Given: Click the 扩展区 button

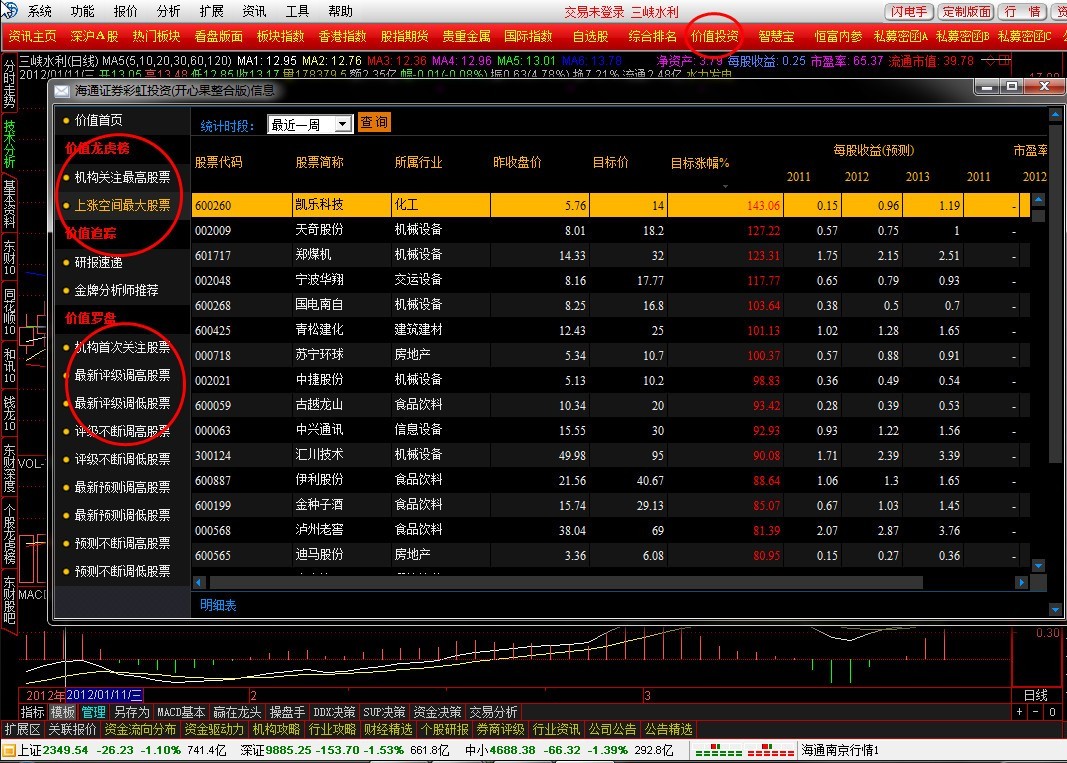Looking at the screenshot, I should pyautogui.click(x=22, y=730).
